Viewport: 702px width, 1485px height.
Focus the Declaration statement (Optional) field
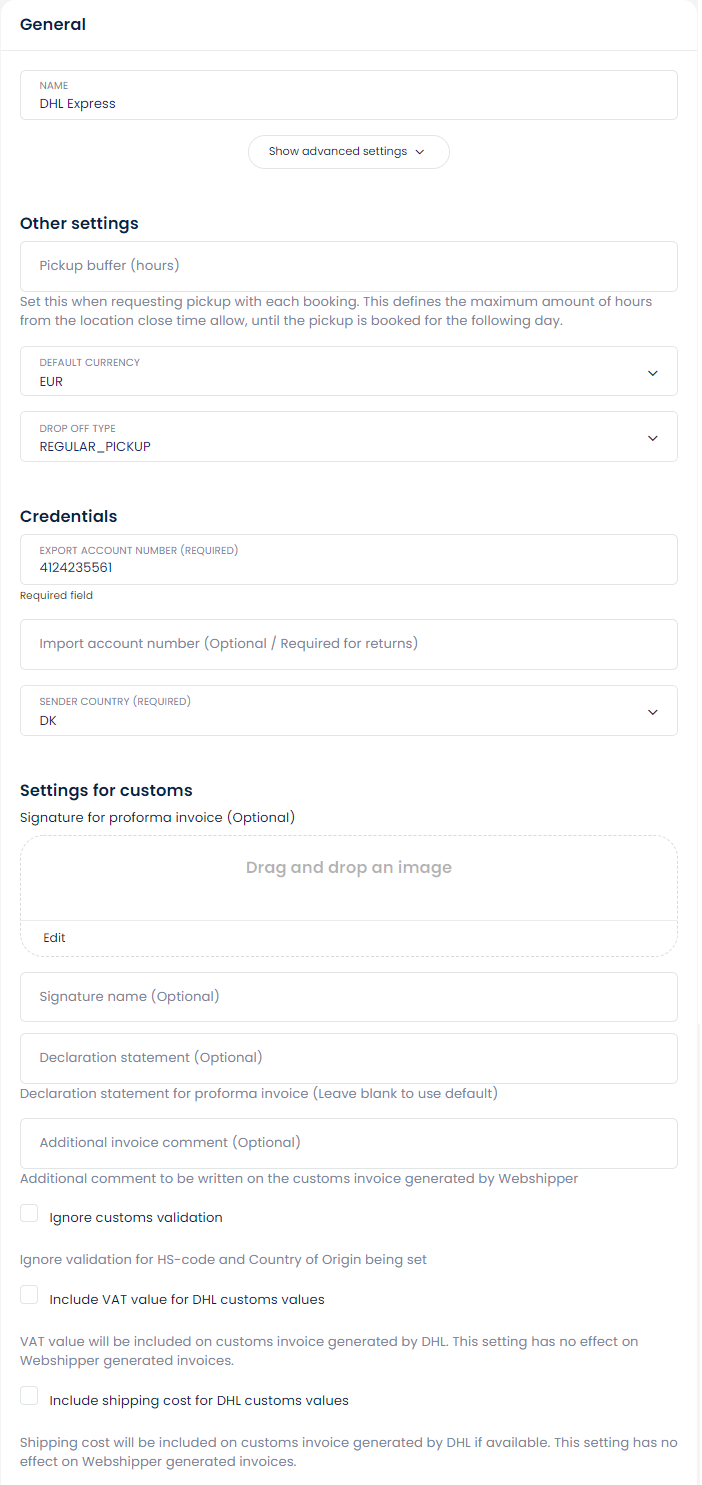pos(348,1058)
